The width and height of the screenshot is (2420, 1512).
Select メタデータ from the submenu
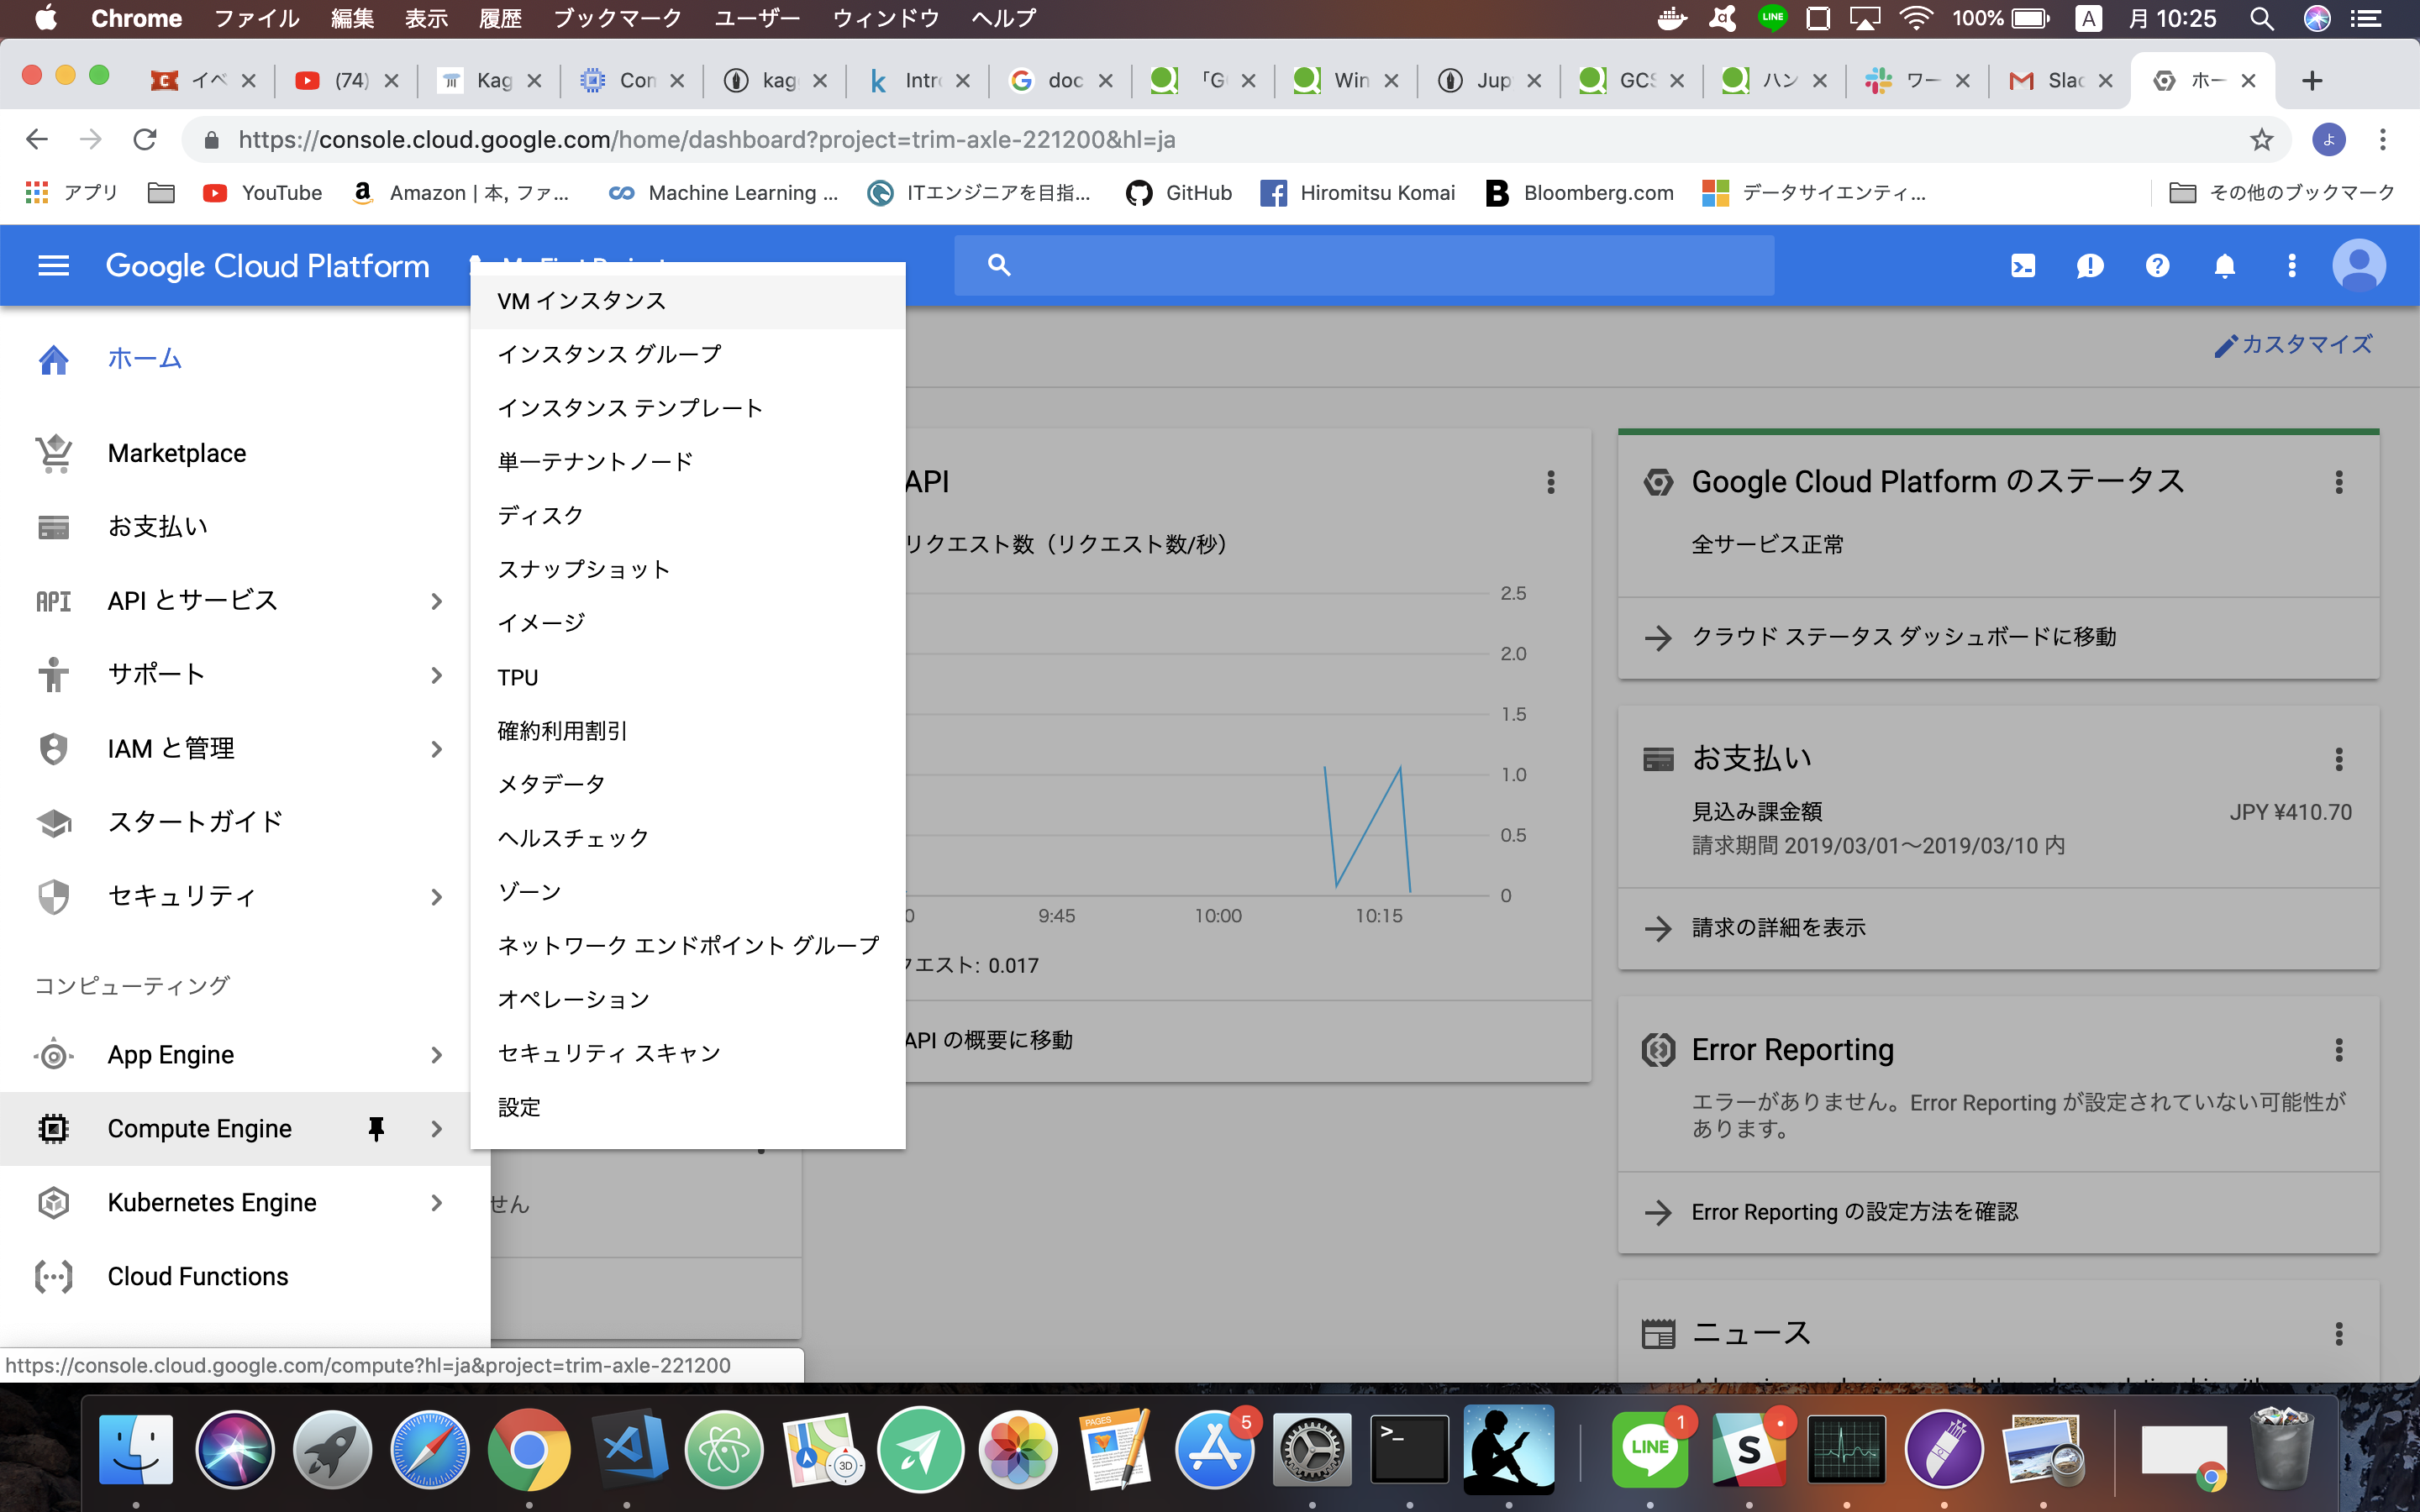pos(688,784)
